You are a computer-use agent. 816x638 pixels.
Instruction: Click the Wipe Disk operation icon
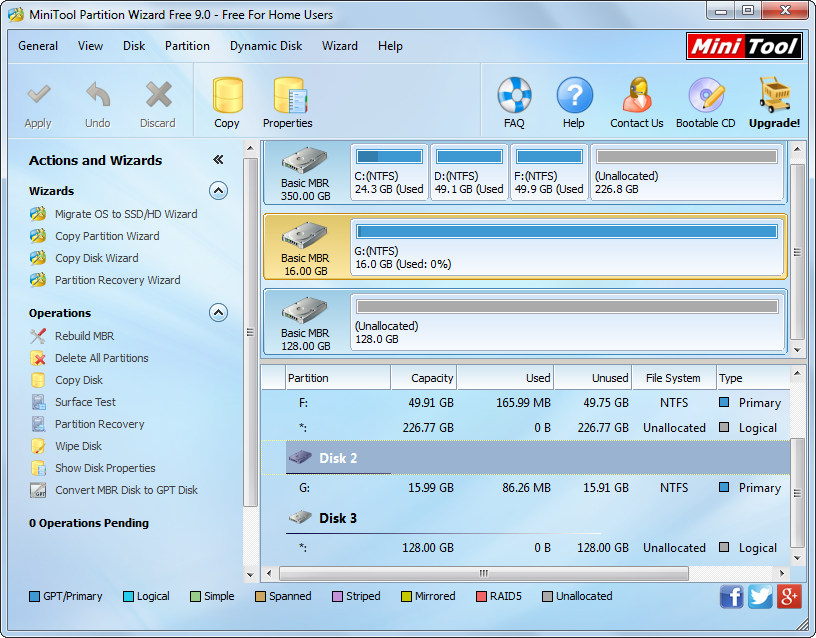point(37,446)
